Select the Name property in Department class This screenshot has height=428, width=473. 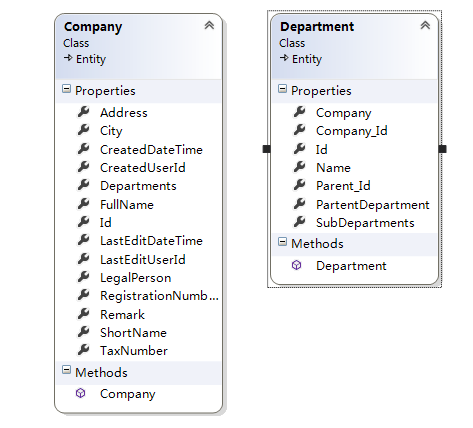click(x=333, y=168)
